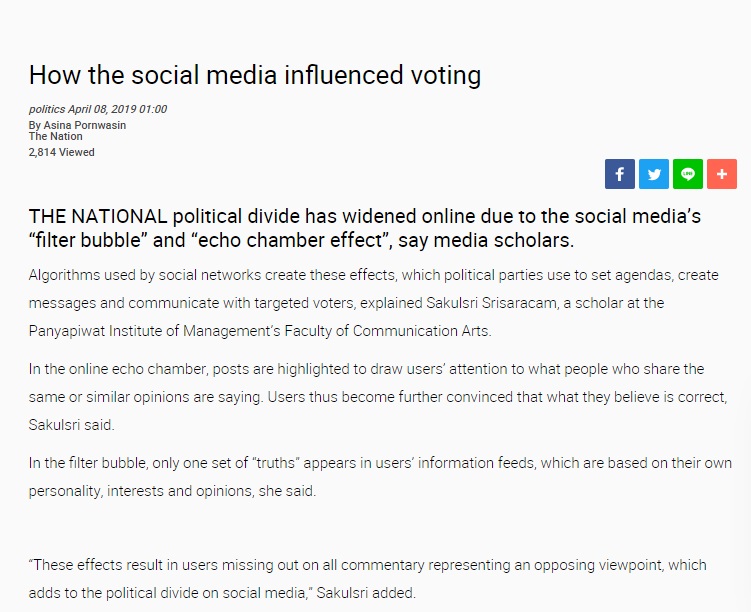Click 'echo chamber effect' phrase in lead
Image resolution: width=751 pixels, height=612 pixels.
pyautogui.click(x=290, y=240)
